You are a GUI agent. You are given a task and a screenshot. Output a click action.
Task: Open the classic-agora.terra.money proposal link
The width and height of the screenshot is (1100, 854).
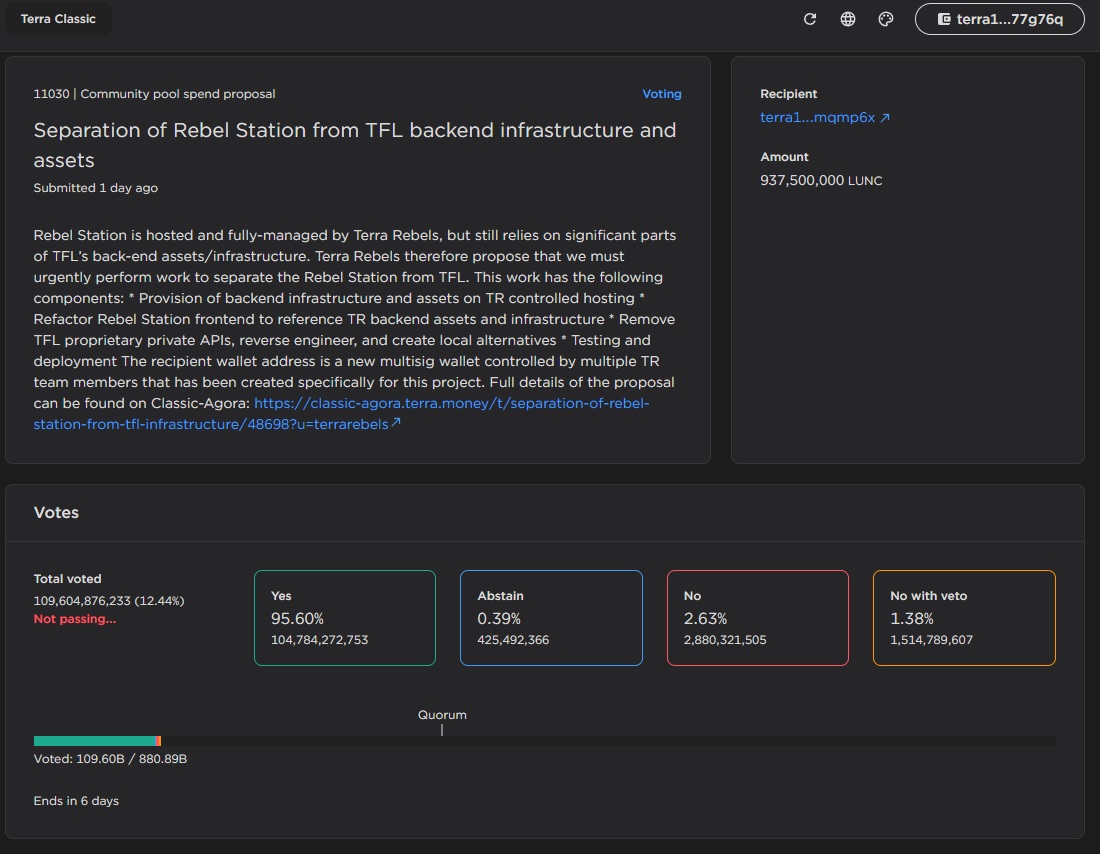click(342, 413)
